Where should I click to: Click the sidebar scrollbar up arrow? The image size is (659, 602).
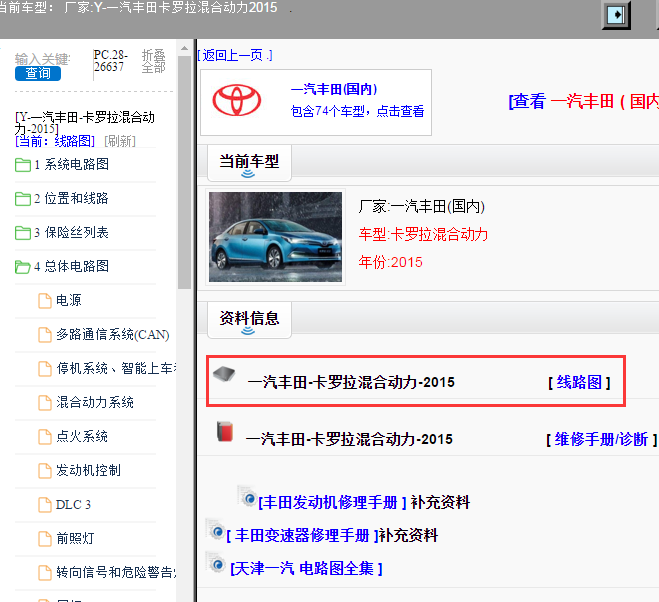184,48
